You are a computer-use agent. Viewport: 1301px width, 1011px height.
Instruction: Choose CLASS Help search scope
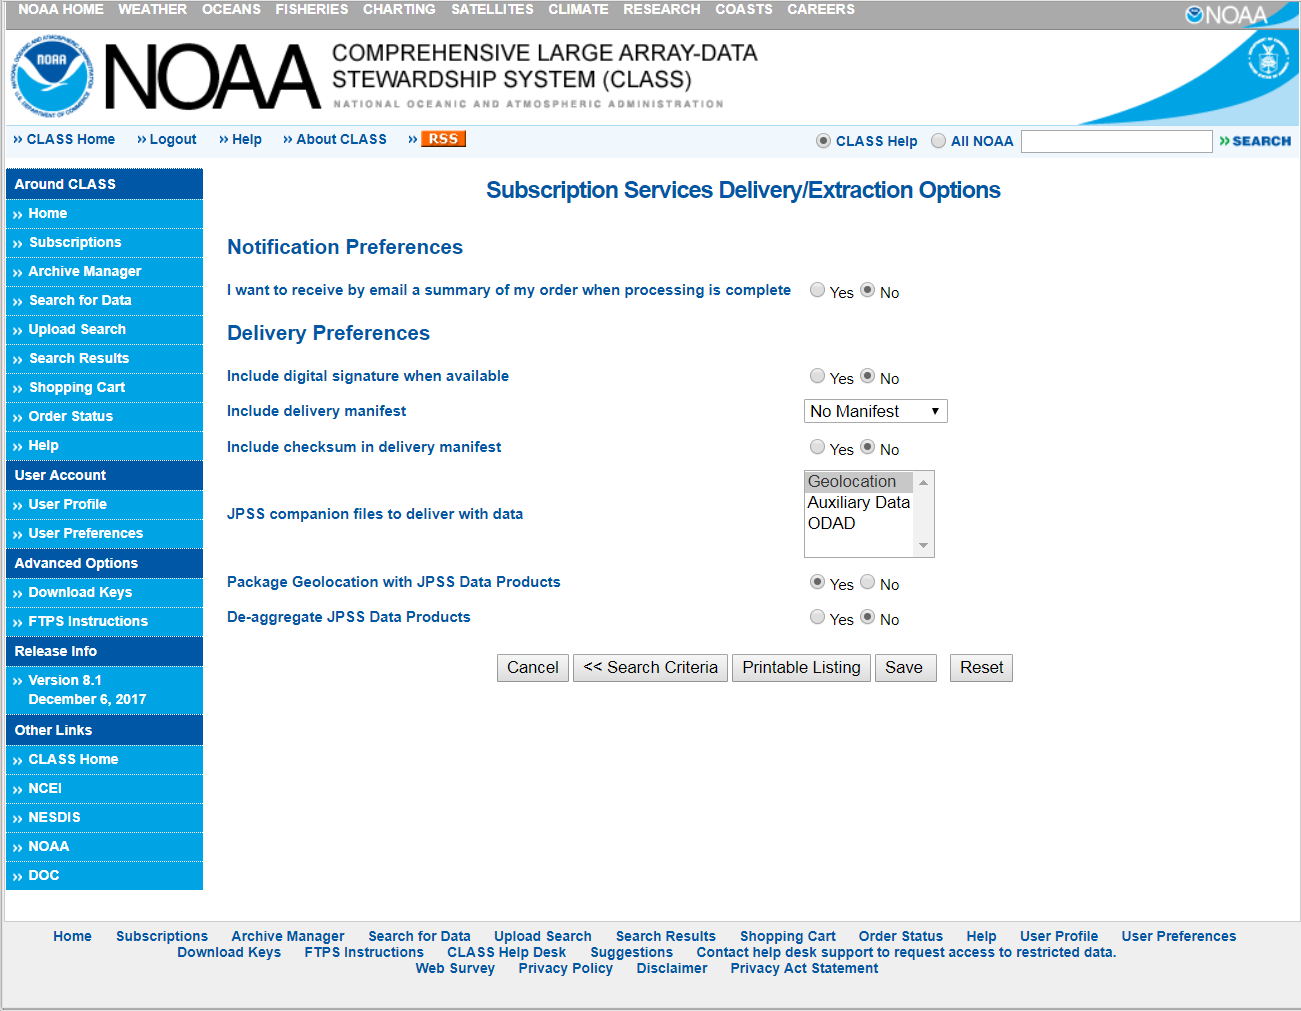pyautogui.click(x=823, y=141)
